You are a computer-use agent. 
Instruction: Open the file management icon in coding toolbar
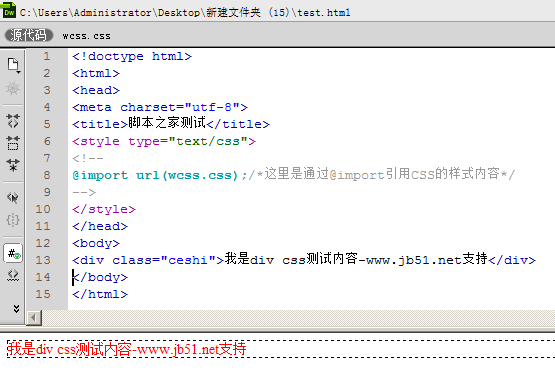coord(13,65)
